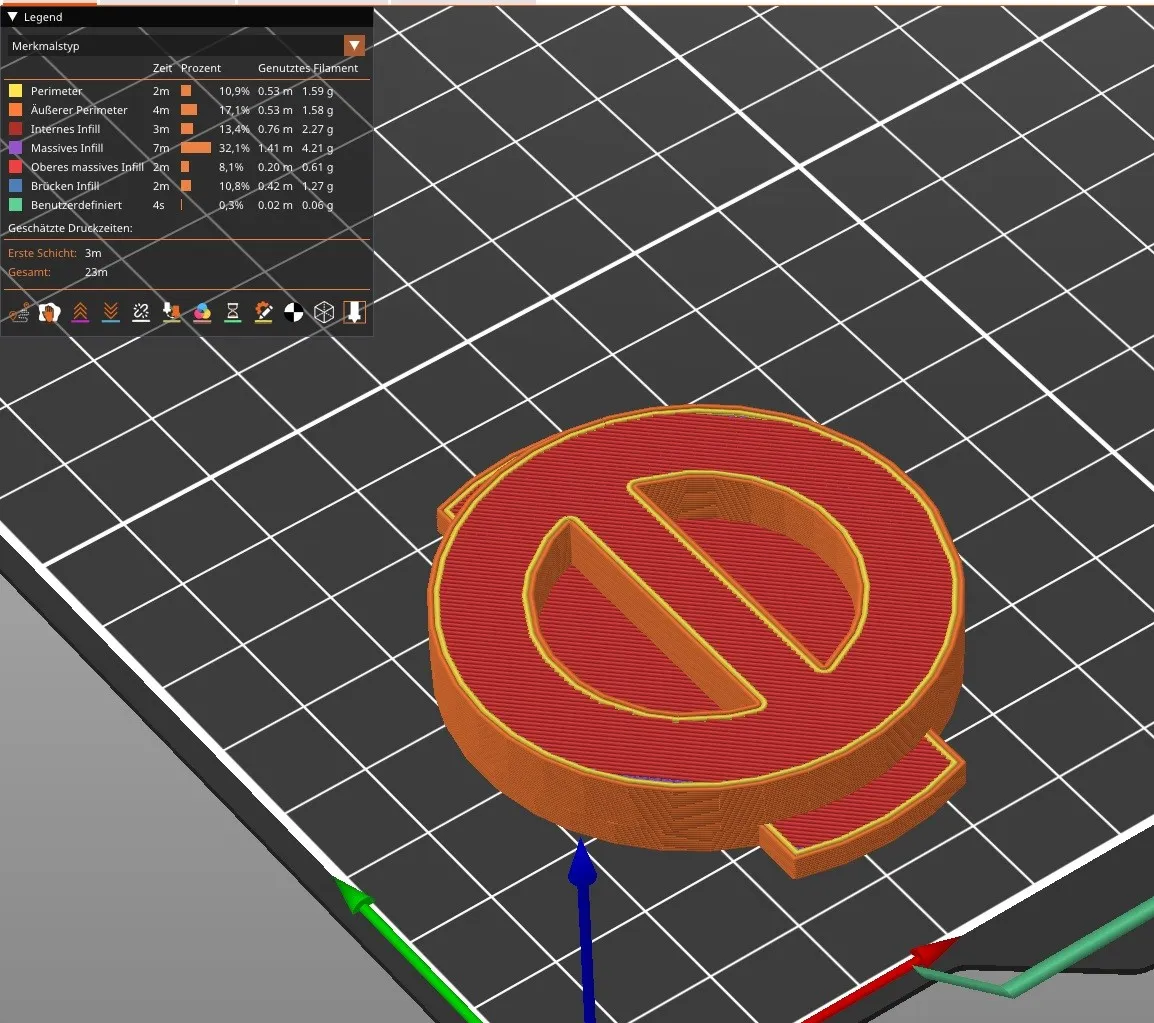Click the 'Prozent' column header
The width and height of the screenshot is (1154, 1023).
pyautogui.click(x=201, y=68)
